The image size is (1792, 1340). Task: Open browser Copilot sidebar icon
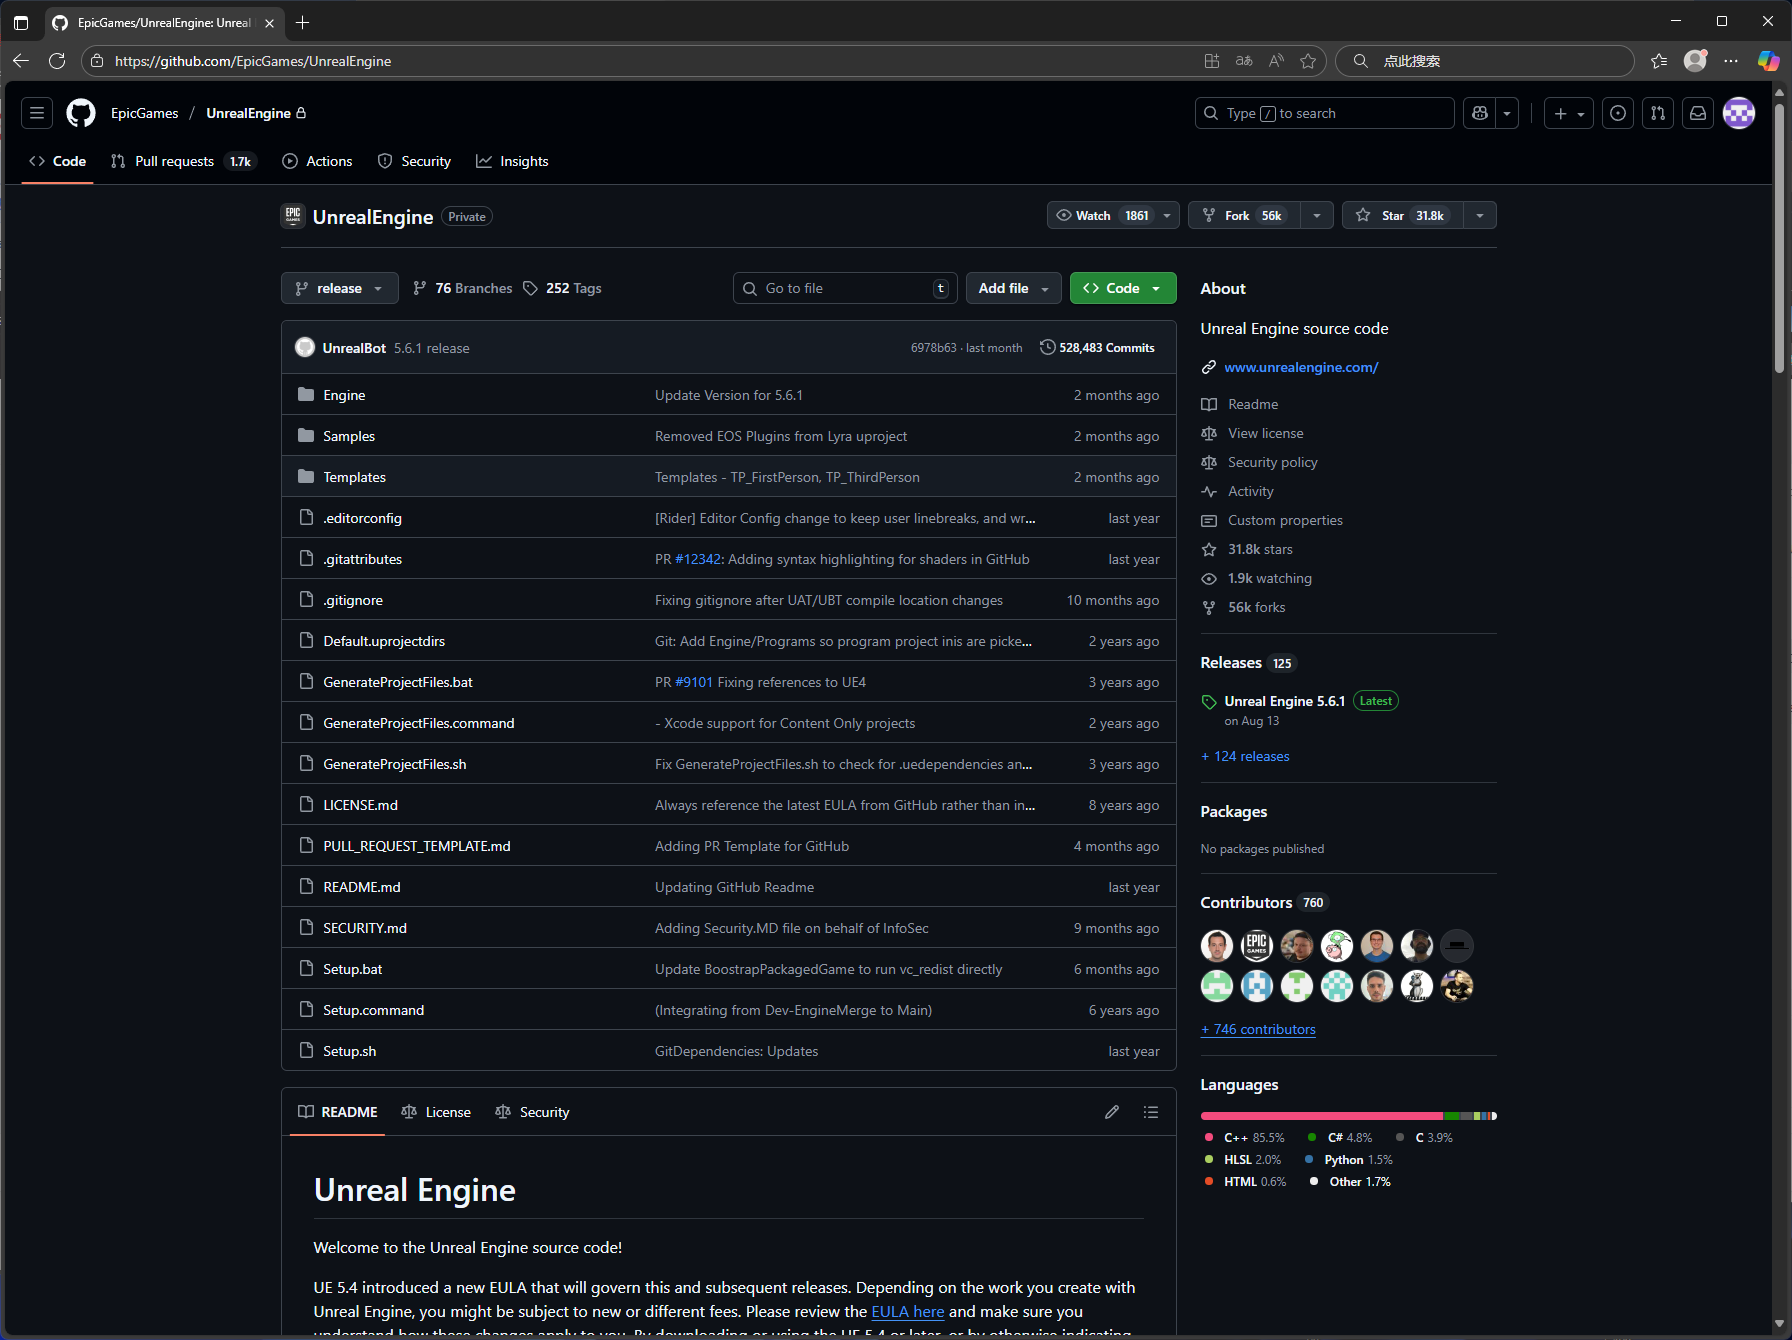click(x=1768, y=61)
